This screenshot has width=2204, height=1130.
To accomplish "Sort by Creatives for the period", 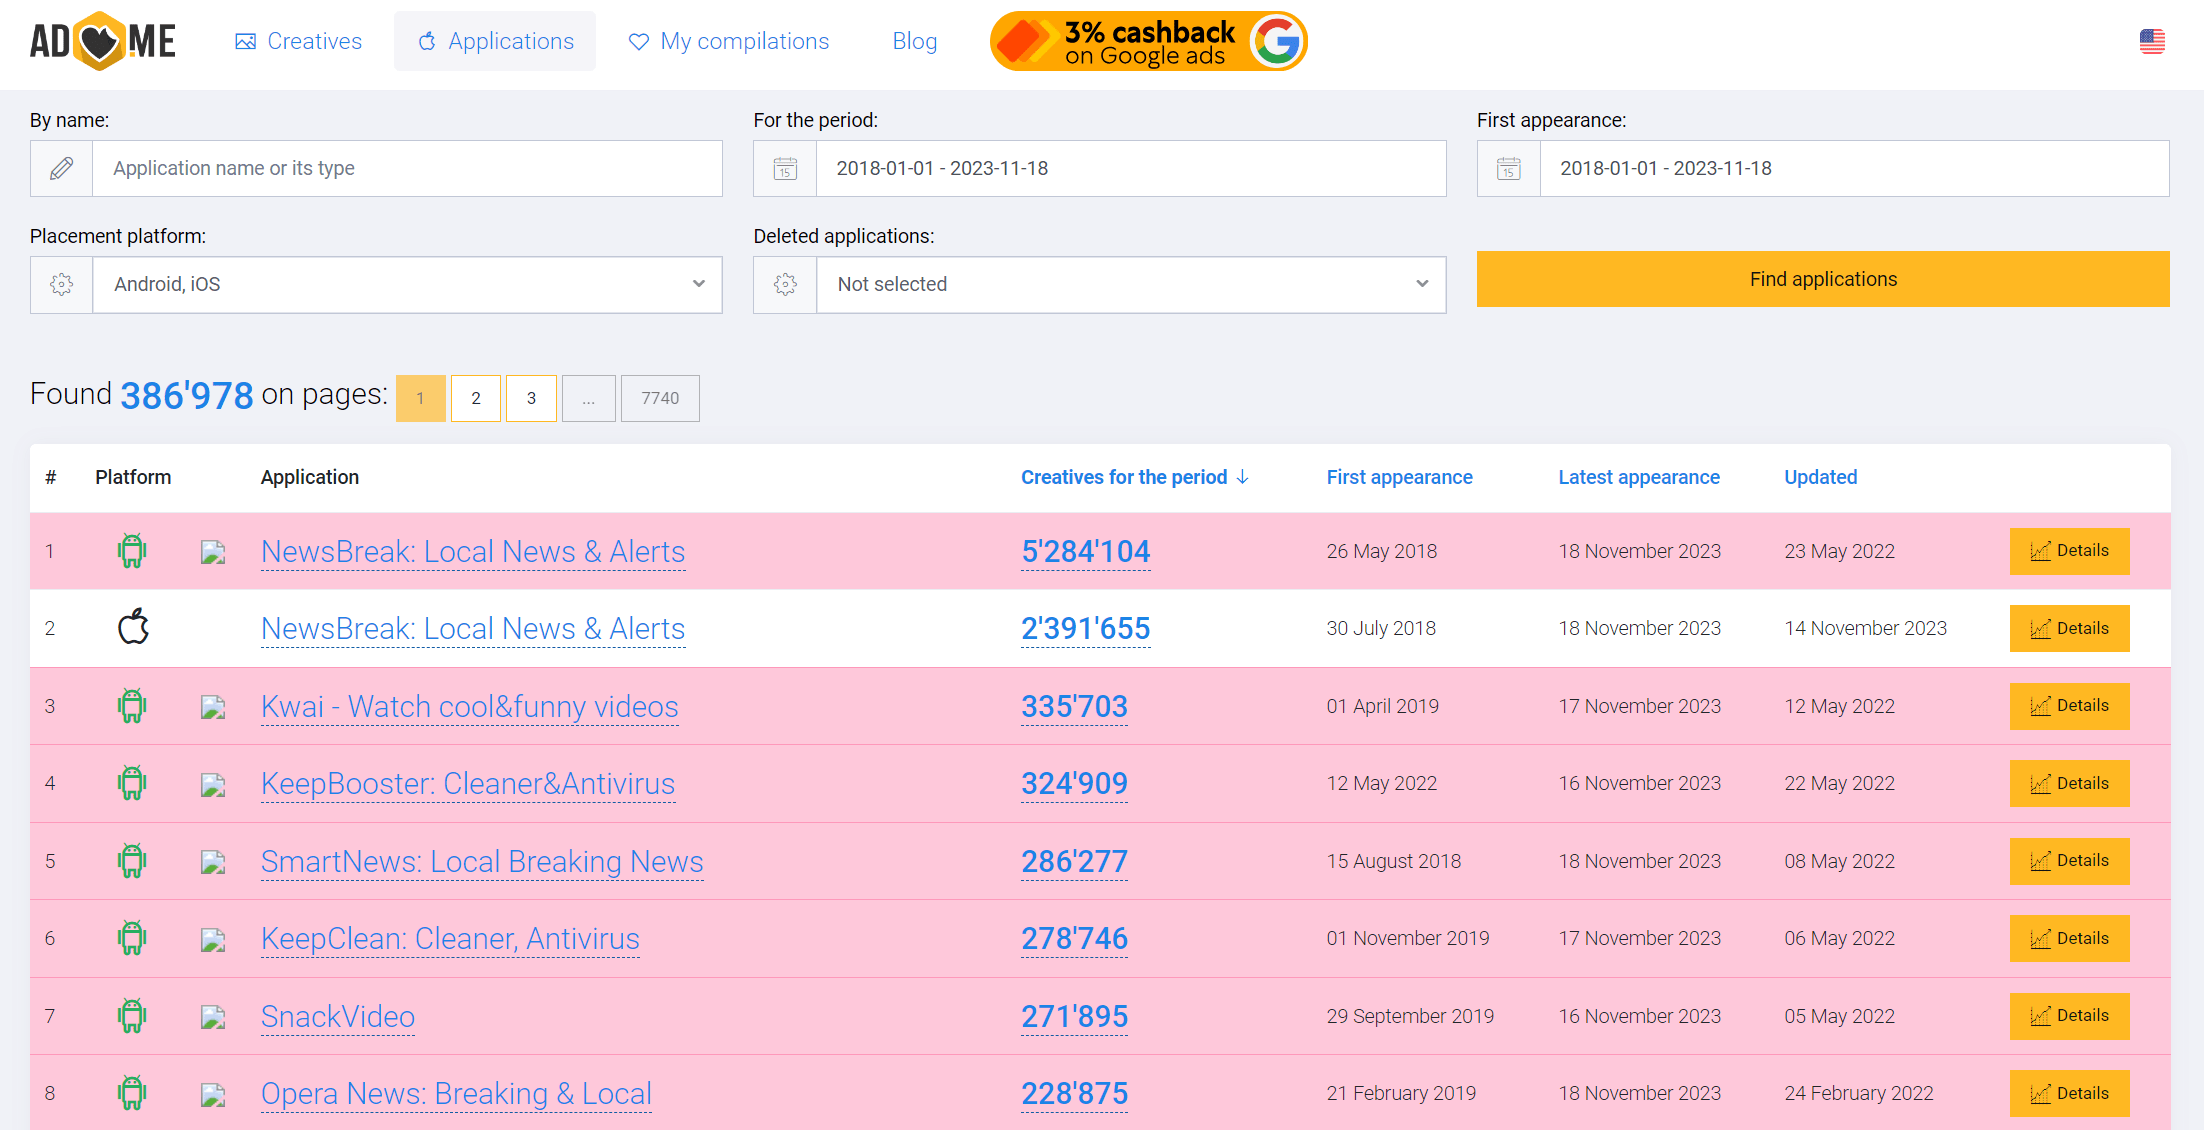I will [x=1134, y=477].
